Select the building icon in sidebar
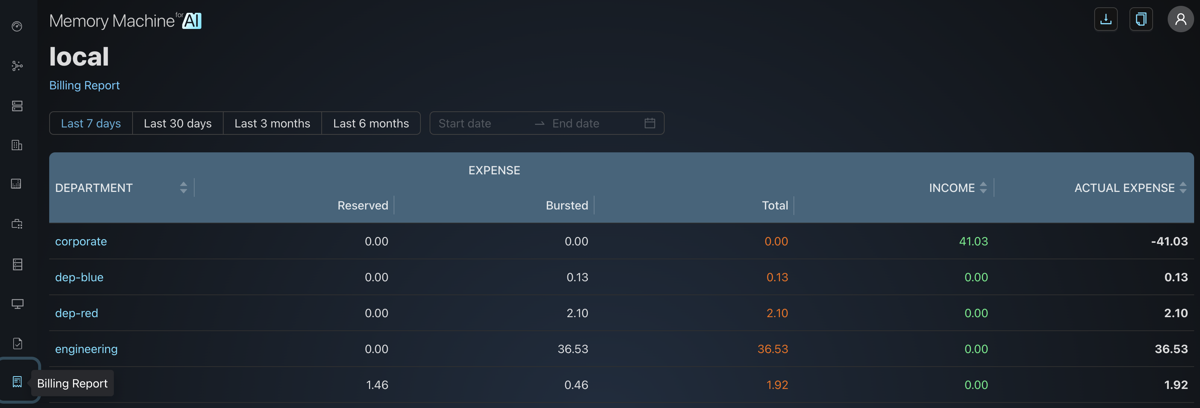The image size is (1200, 408). coord(17,145)
